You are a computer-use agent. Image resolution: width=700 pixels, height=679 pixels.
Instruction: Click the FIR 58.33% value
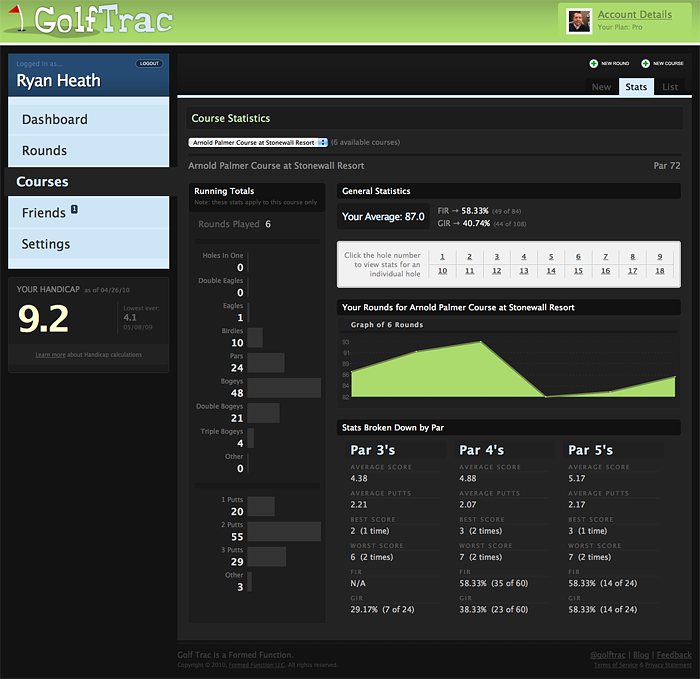(x=475, y=211)
